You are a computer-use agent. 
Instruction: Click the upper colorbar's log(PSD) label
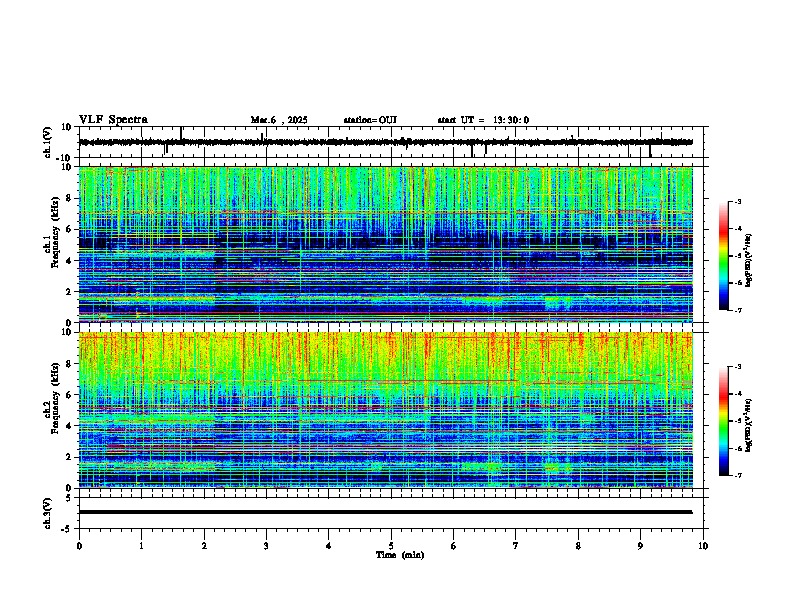748,260
